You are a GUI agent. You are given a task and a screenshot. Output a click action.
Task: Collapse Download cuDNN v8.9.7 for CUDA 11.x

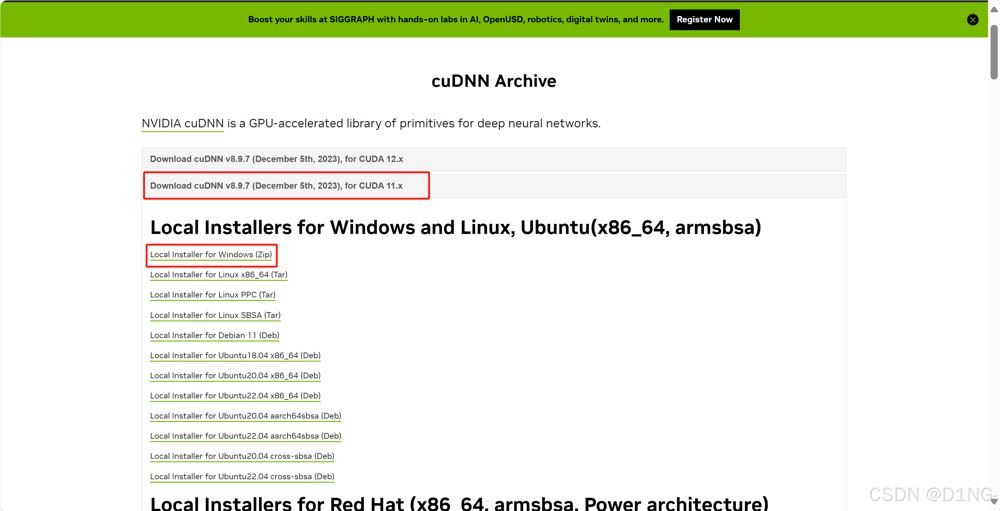tap(494, 186)
